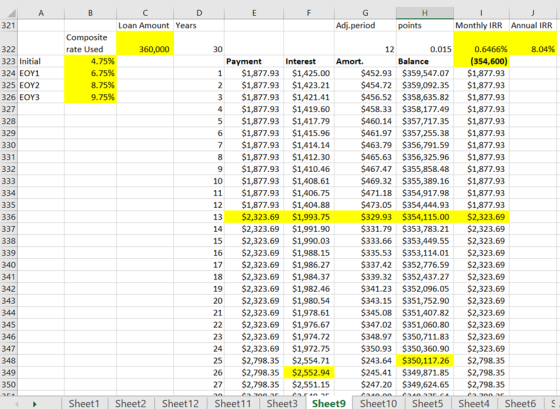
Task: Select row 336 header
Action: (x=9, y=217)
